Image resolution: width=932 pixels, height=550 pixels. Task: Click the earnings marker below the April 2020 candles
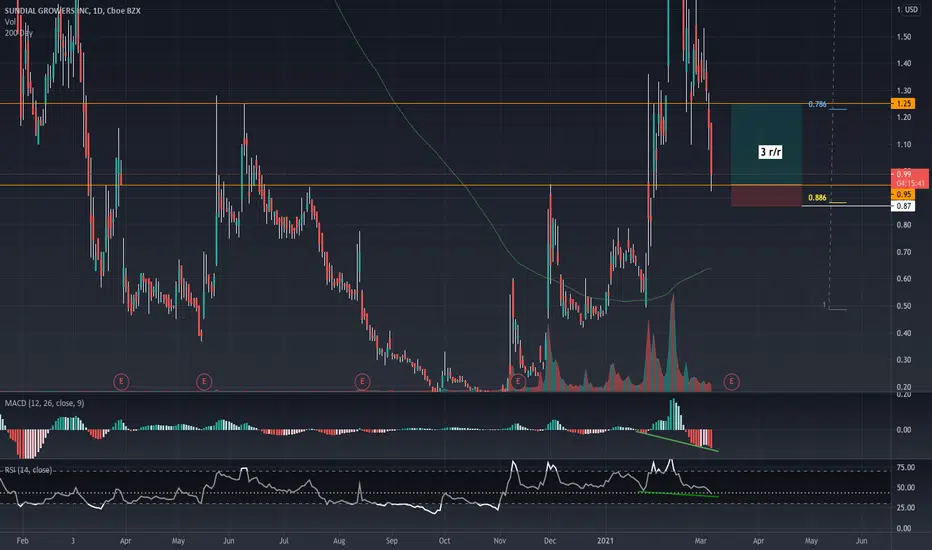pos(121,381)
